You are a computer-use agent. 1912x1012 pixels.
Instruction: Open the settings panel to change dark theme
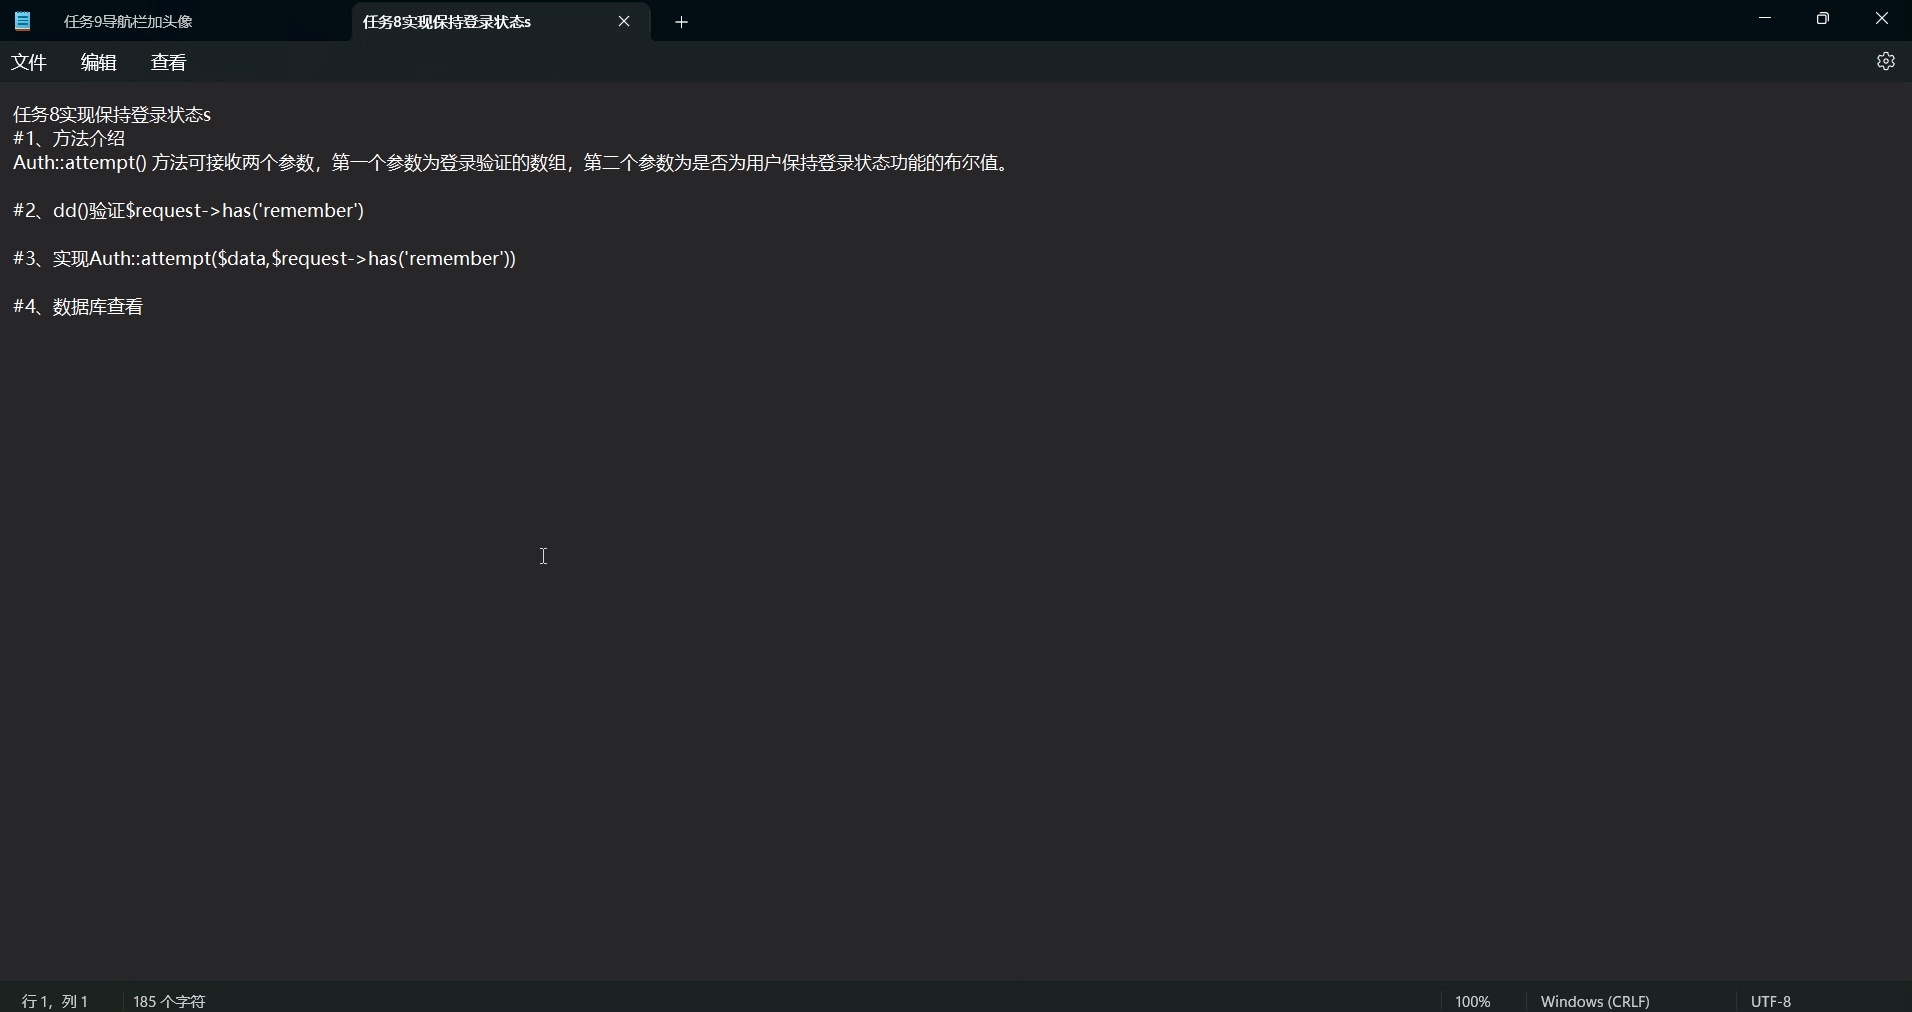pos(1886,61)
